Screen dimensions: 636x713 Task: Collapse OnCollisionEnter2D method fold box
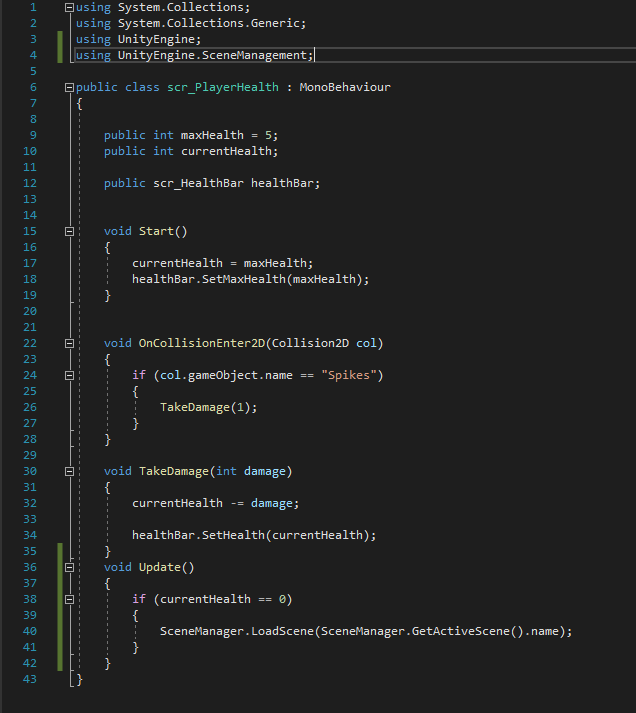tap(69, 343)
